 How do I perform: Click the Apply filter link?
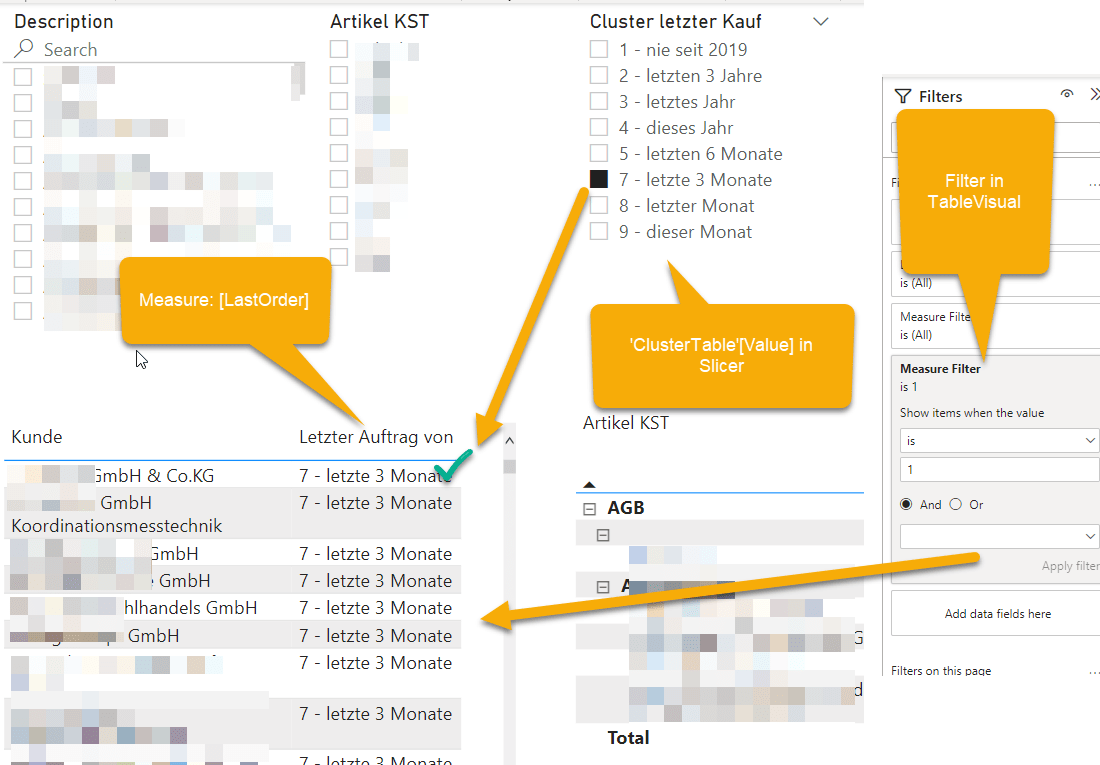click(1070, 565)
